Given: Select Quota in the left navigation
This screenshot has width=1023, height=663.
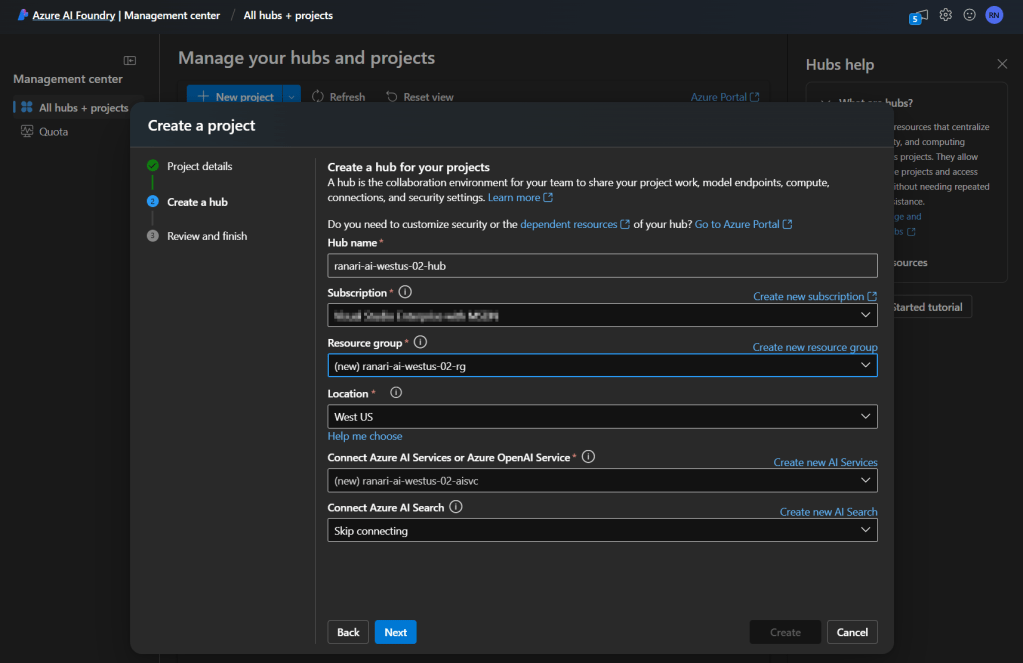Looking at the screenshot, I should (53, 131).
